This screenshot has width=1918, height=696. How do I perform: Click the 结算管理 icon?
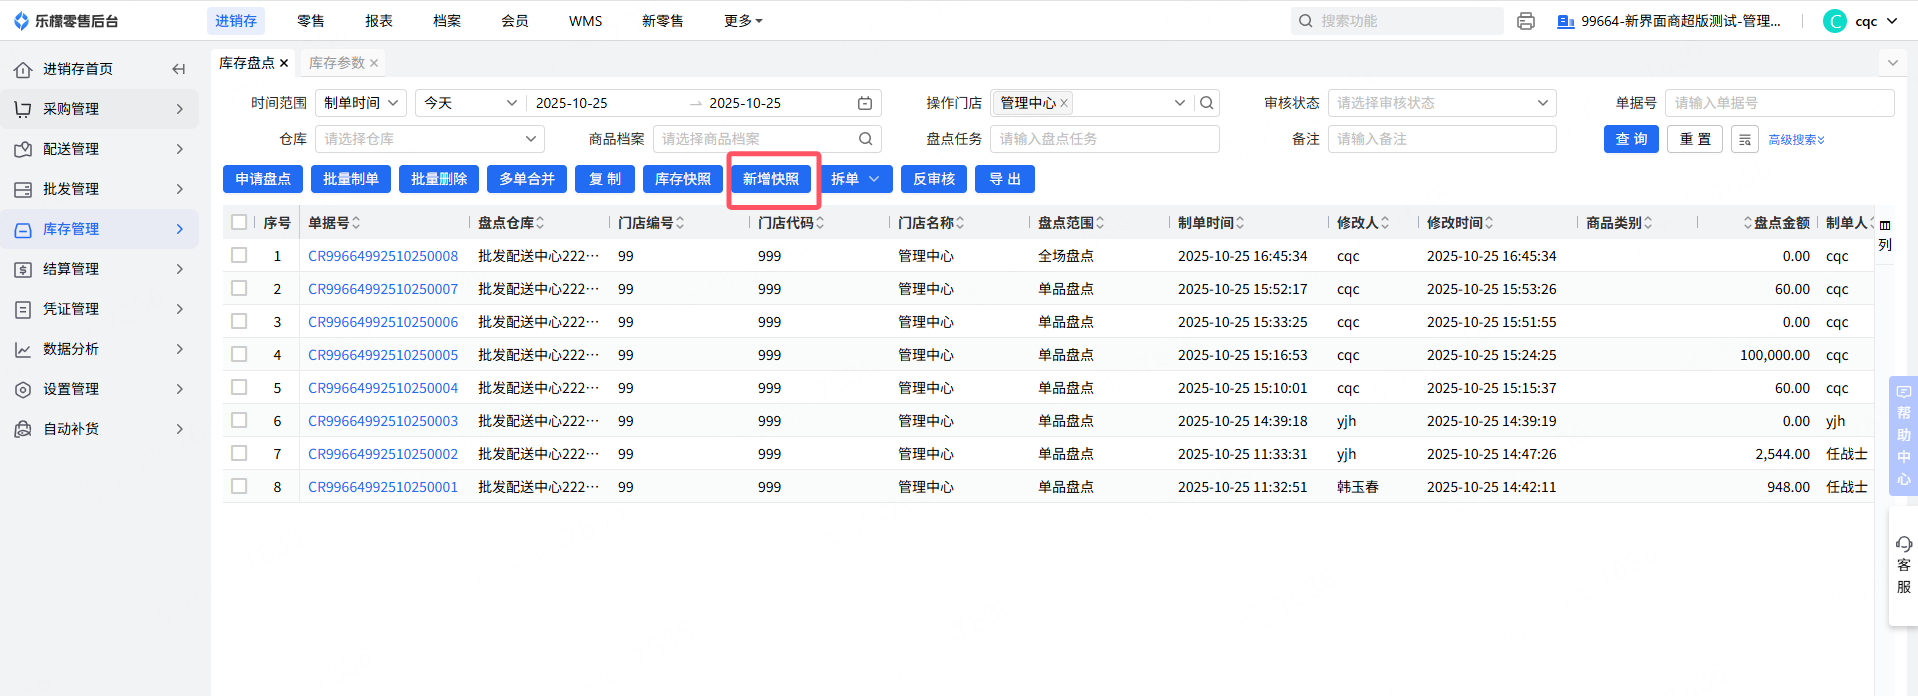(23, 269)
